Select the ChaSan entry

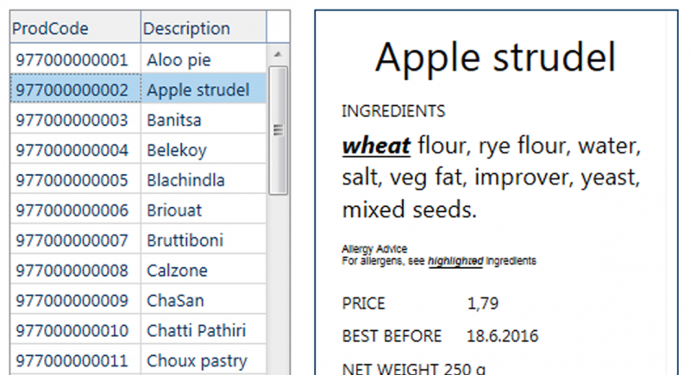tap(175, 301)
